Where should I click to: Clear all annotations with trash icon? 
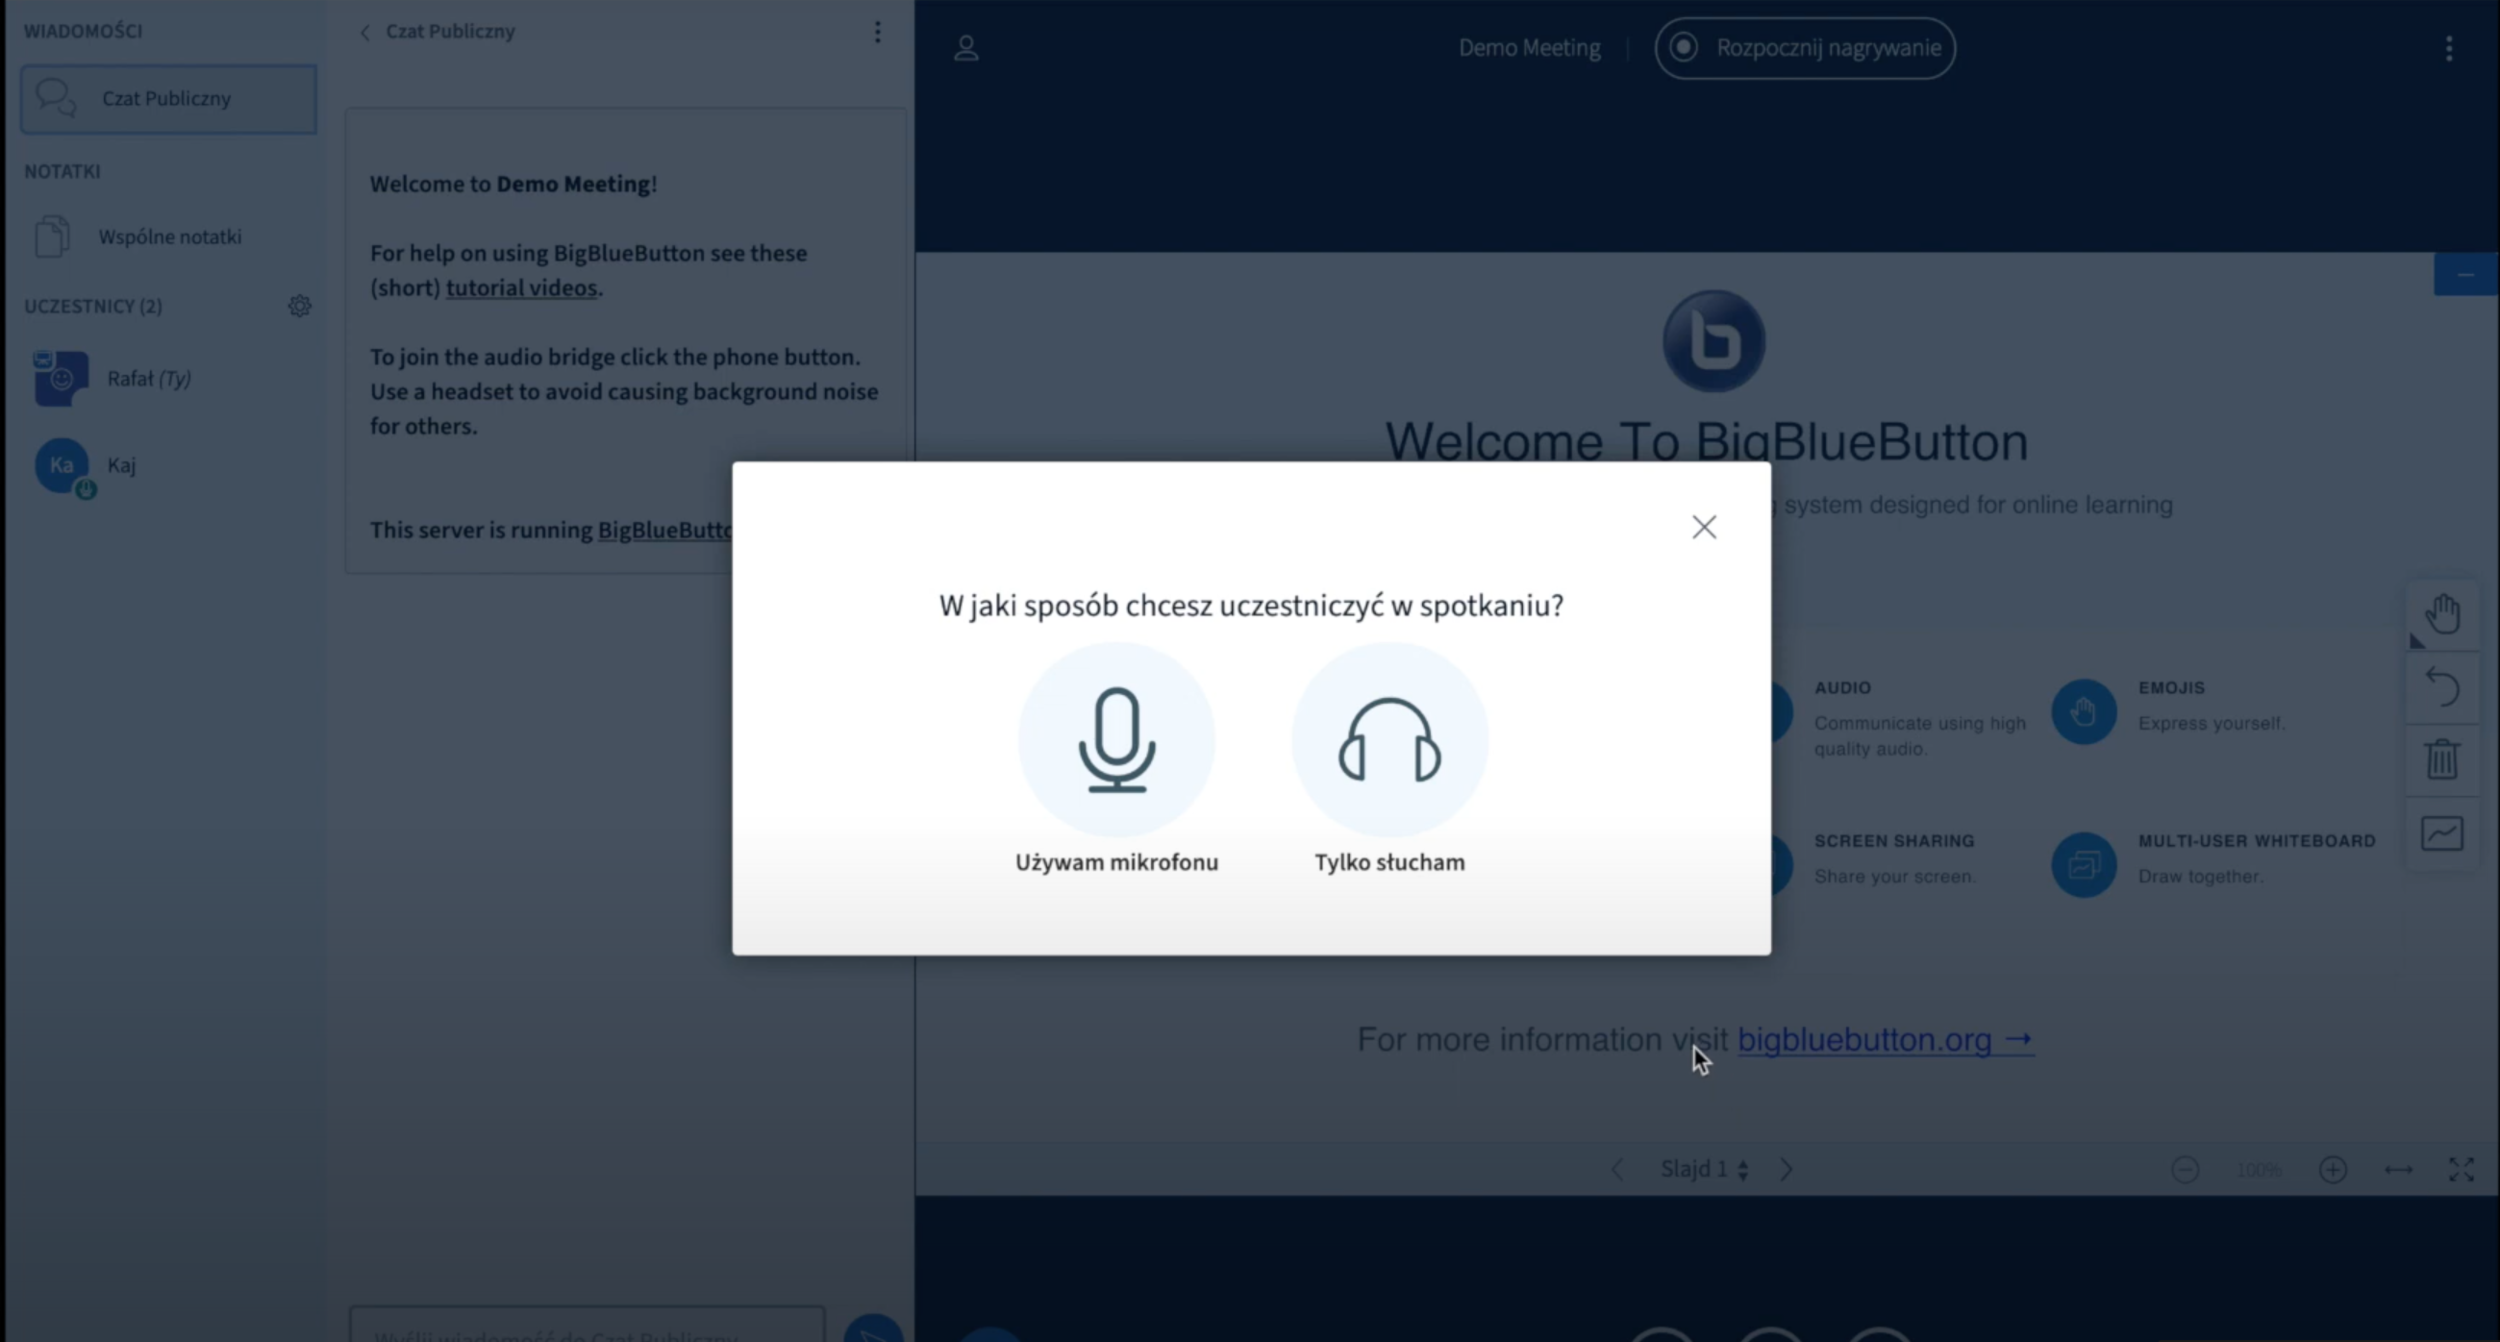point(2442,759)
